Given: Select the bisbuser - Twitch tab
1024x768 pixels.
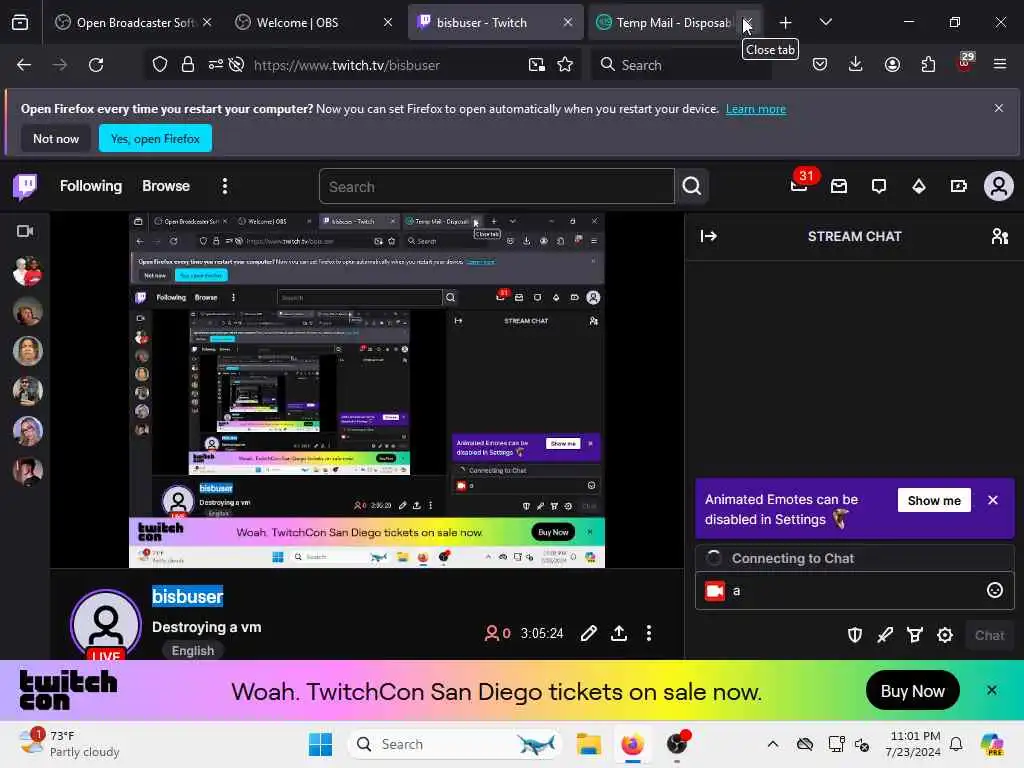Looking at the screenshot, I should [495, 22].
